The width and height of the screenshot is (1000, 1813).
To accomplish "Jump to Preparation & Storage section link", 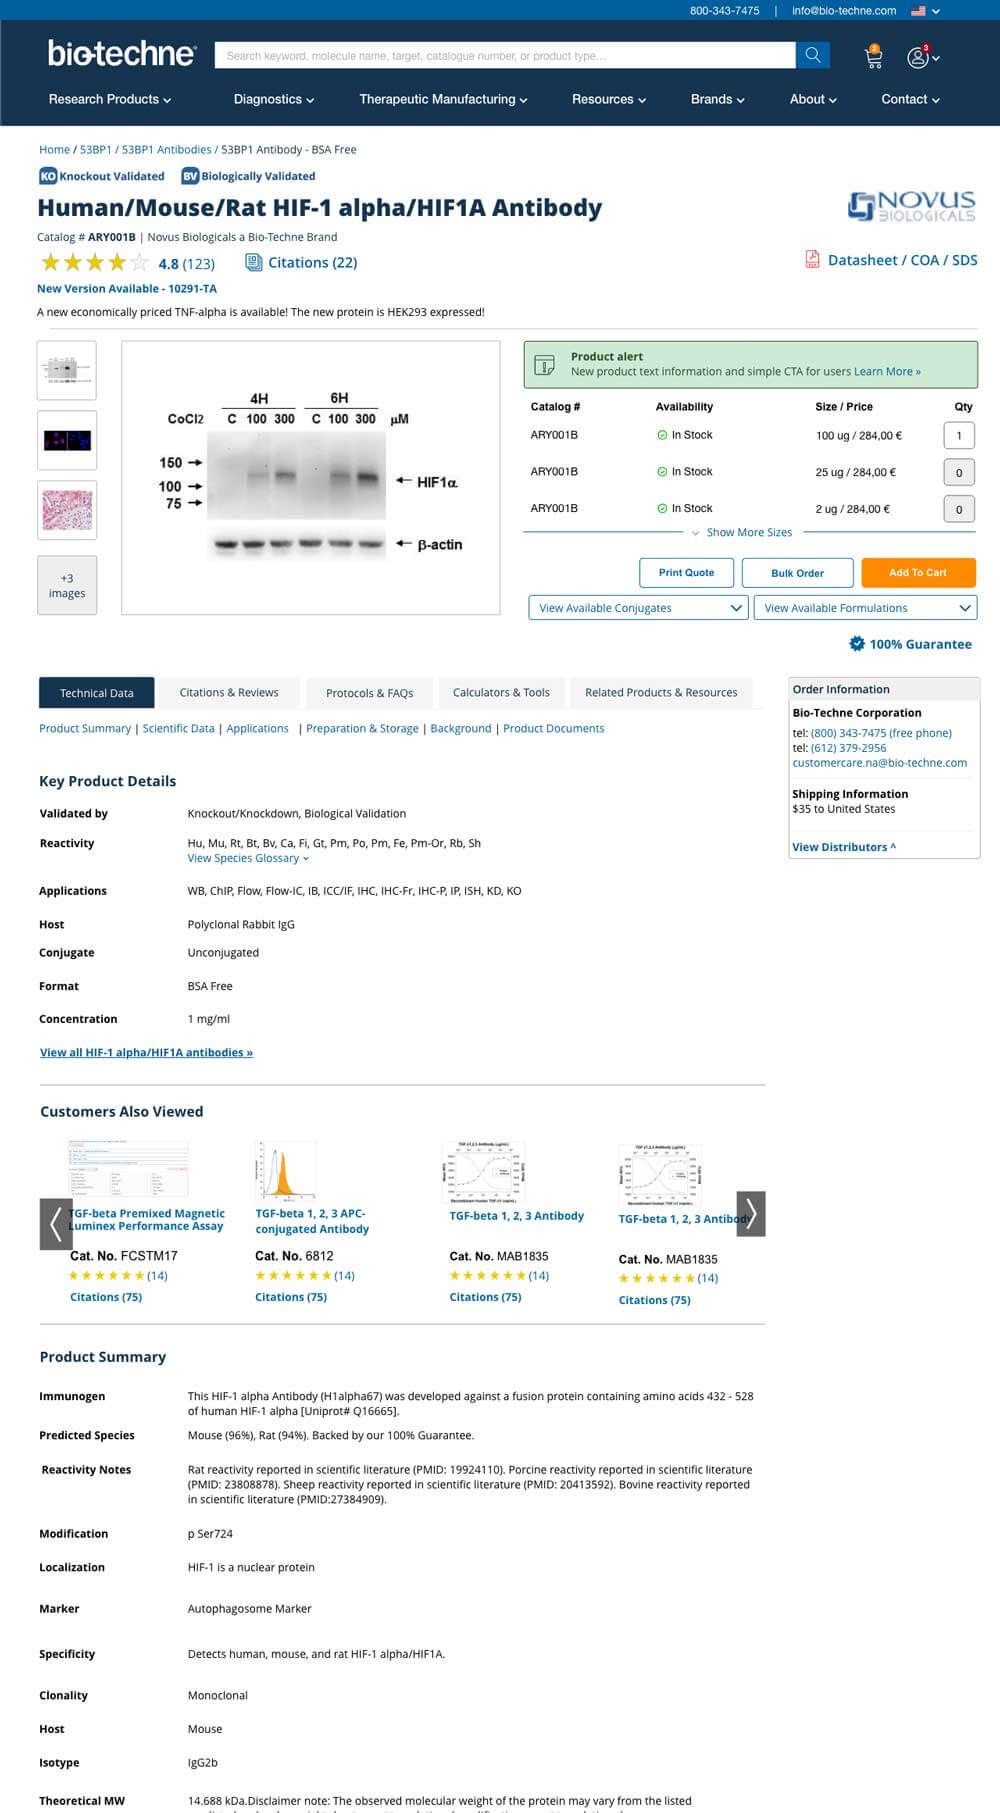I will click(x=362, y=728).
